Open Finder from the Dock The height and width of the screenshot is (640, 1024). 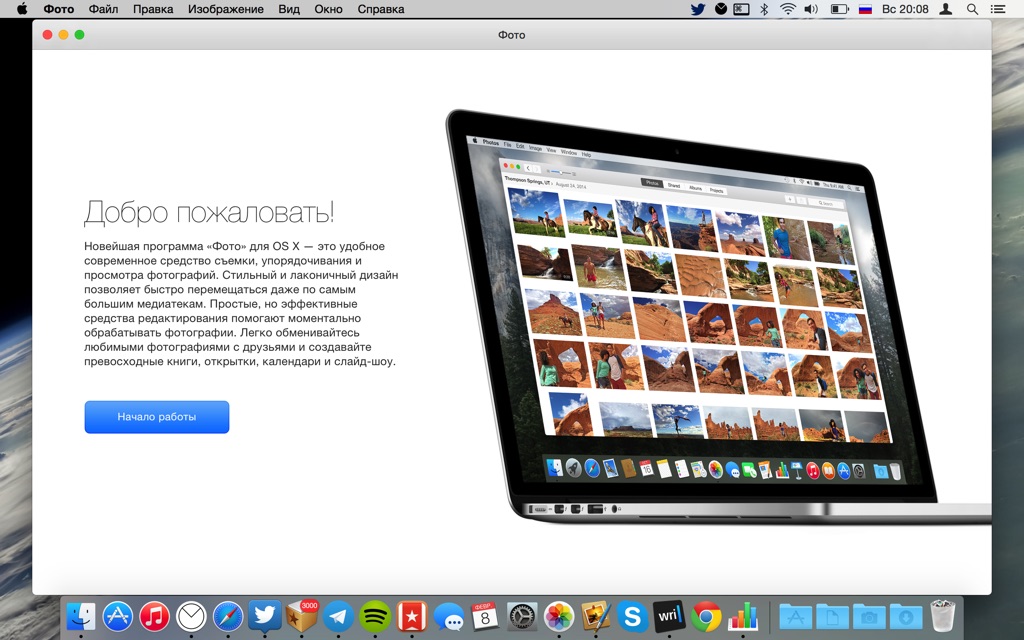click(x=82, y=616)
